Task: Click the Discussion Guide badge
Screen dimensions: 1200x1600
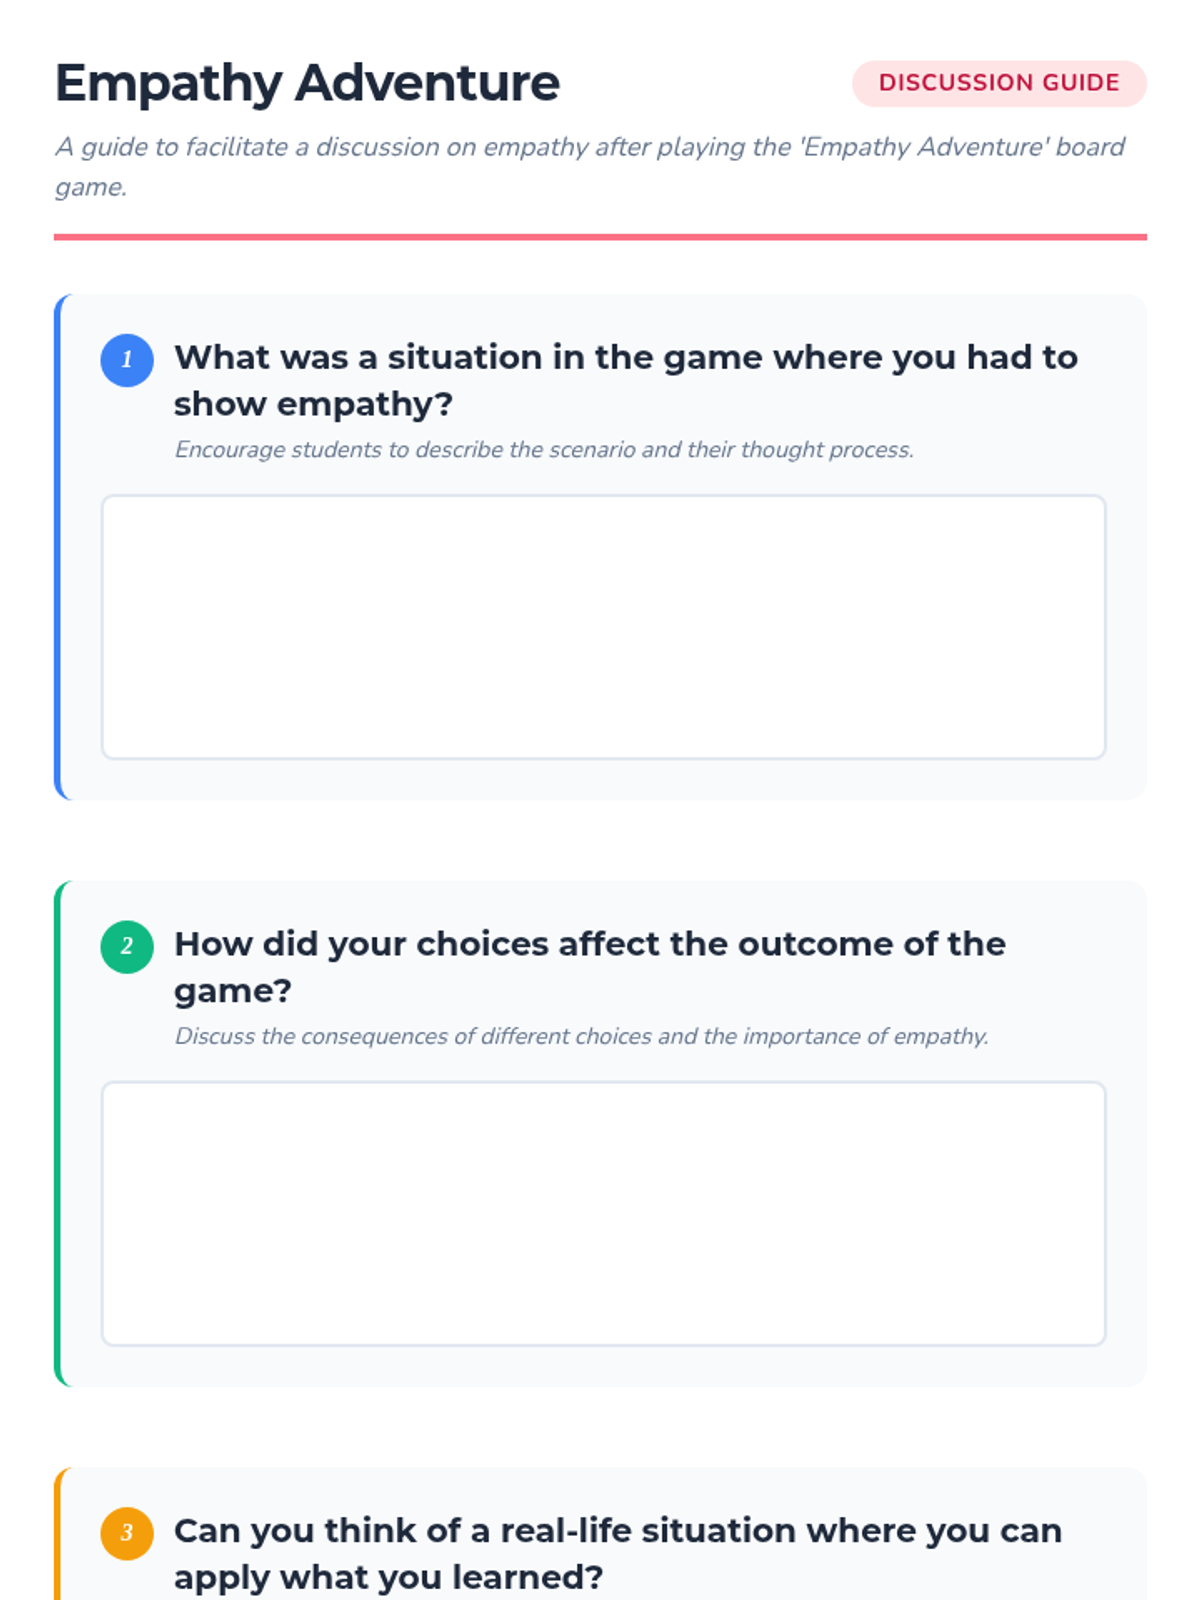Action: click(x=998, y=83)
